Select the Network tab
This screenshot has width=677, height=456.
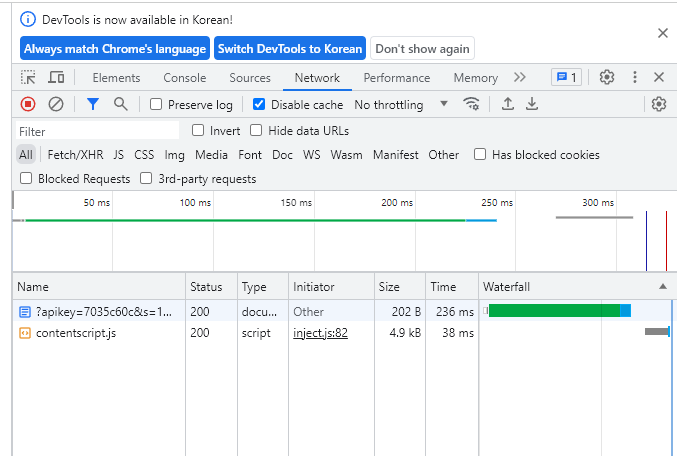(317, 78)
